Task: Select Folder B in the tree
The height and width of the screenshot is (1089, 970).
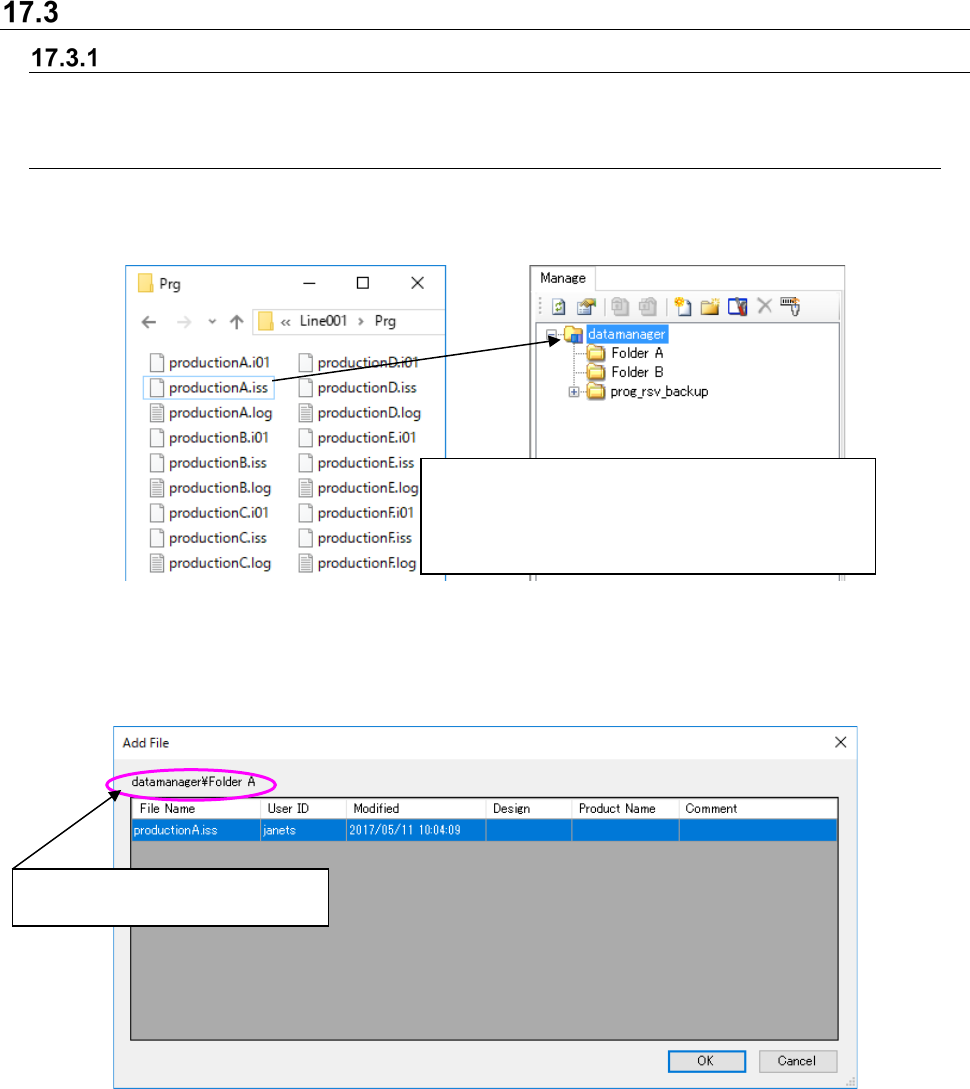Action: 637,372
